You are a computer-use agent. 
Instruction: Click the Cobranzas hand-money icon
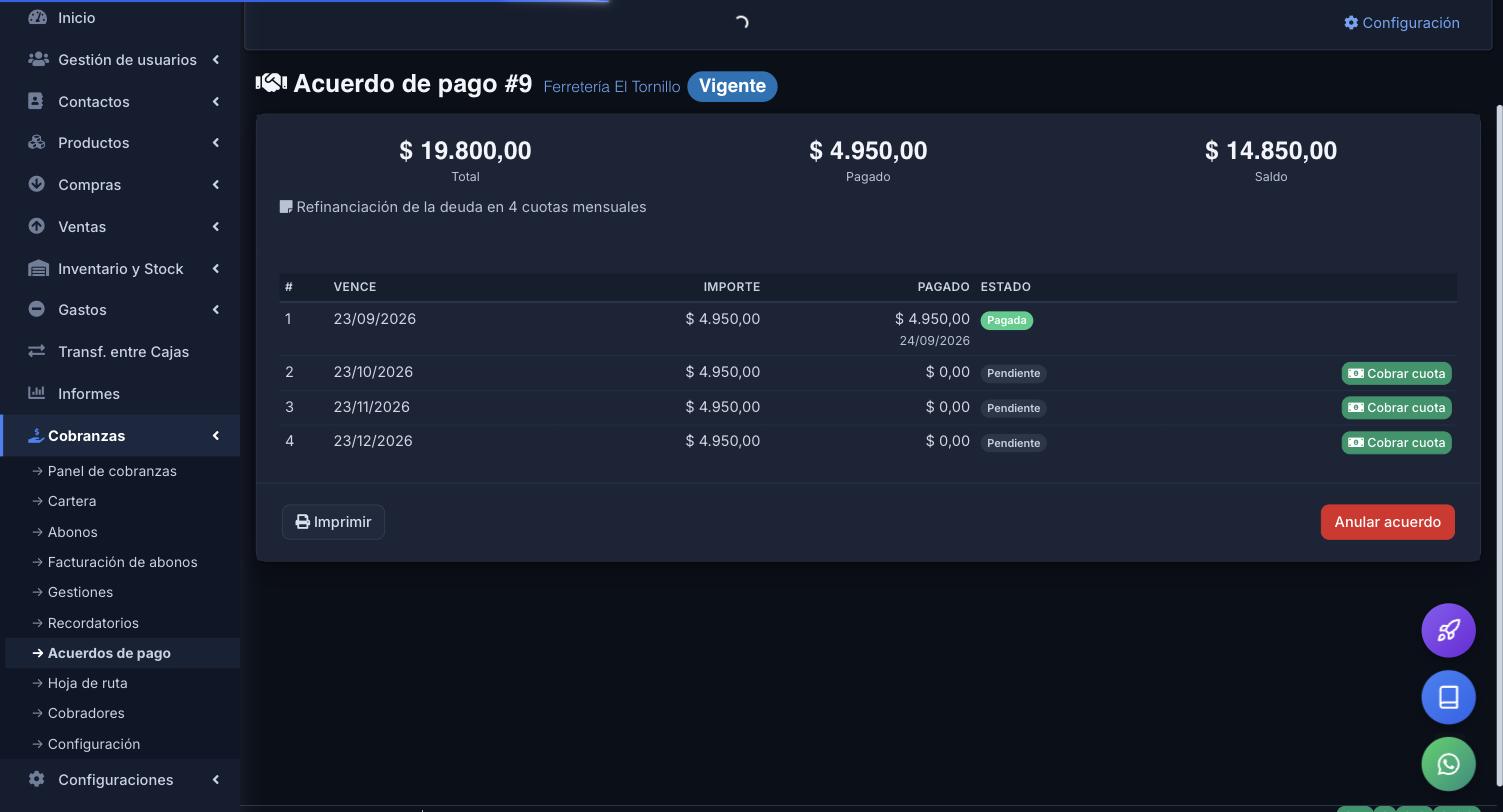point(35,435)
